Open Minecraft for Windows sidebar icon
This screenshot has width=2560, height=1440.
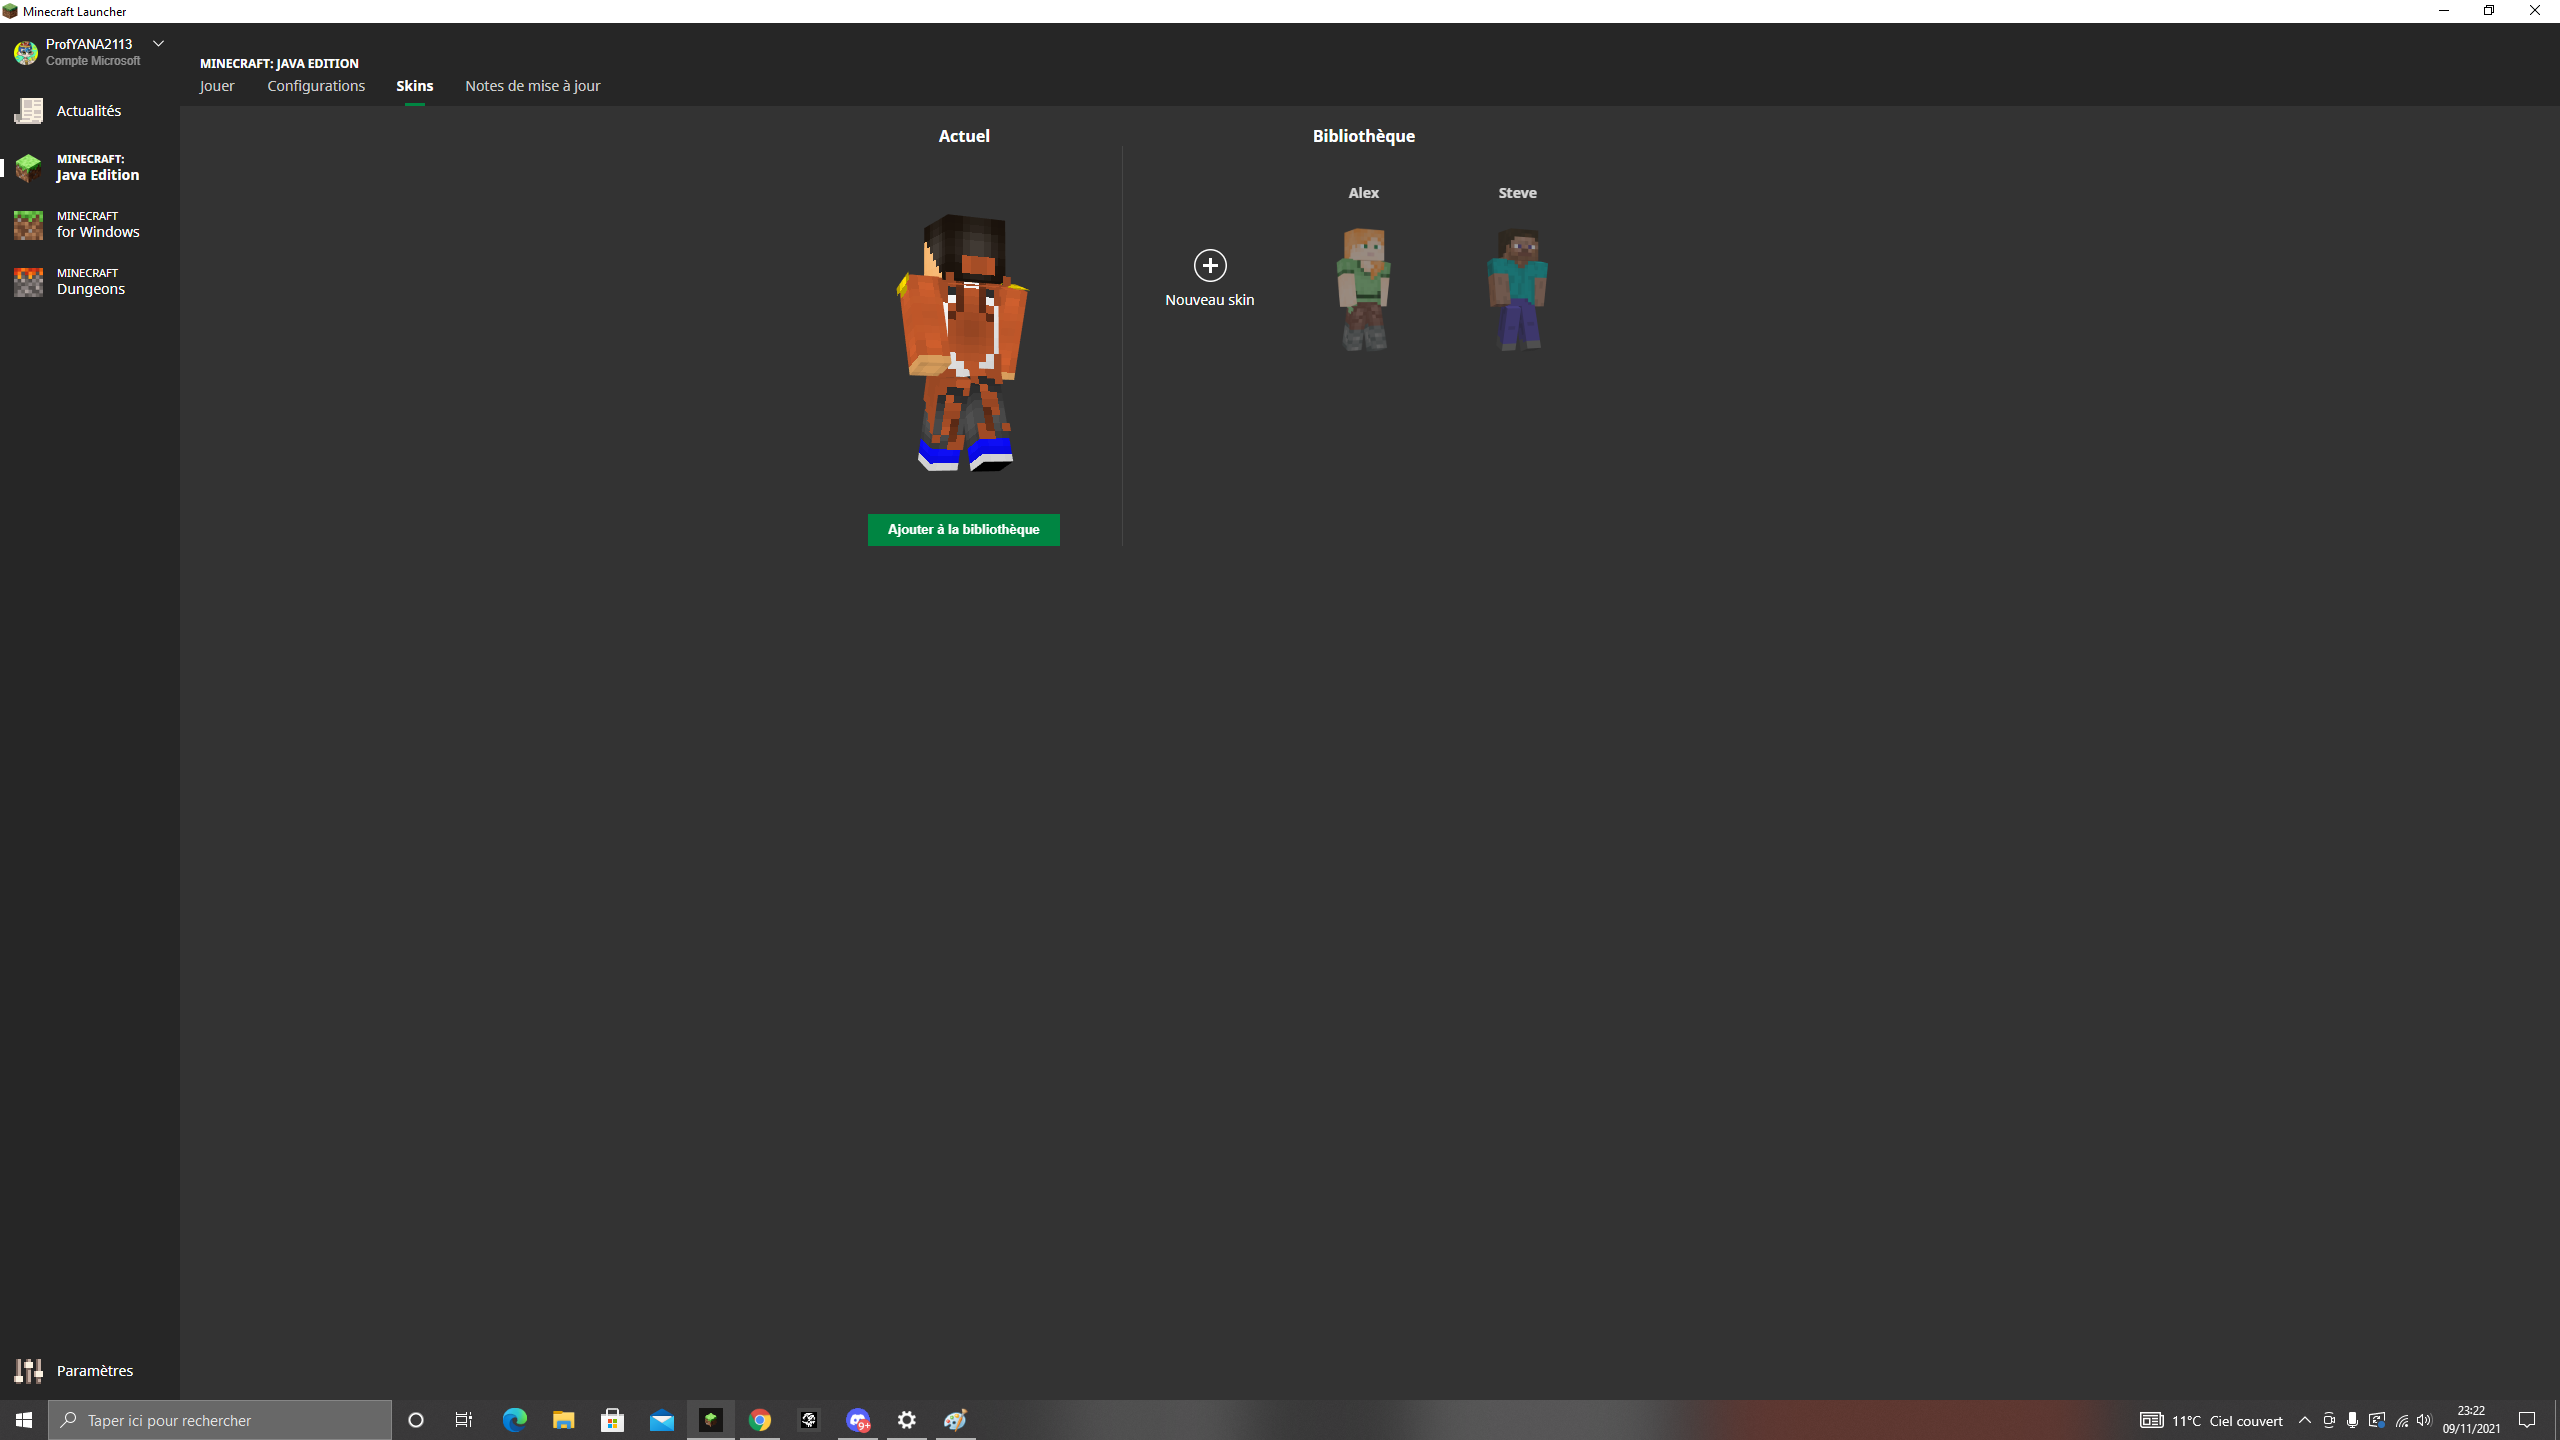[x=28, y=225]
